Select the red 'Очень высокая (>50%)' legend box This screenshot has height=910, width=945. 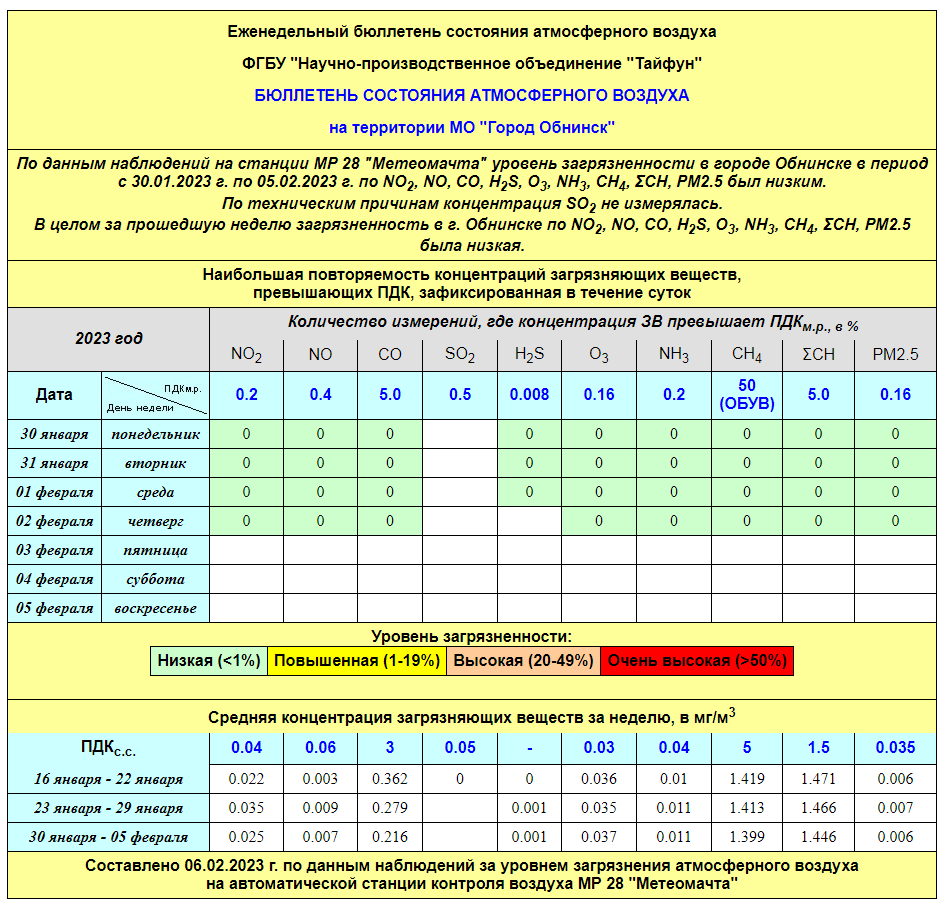click(697, 661)
